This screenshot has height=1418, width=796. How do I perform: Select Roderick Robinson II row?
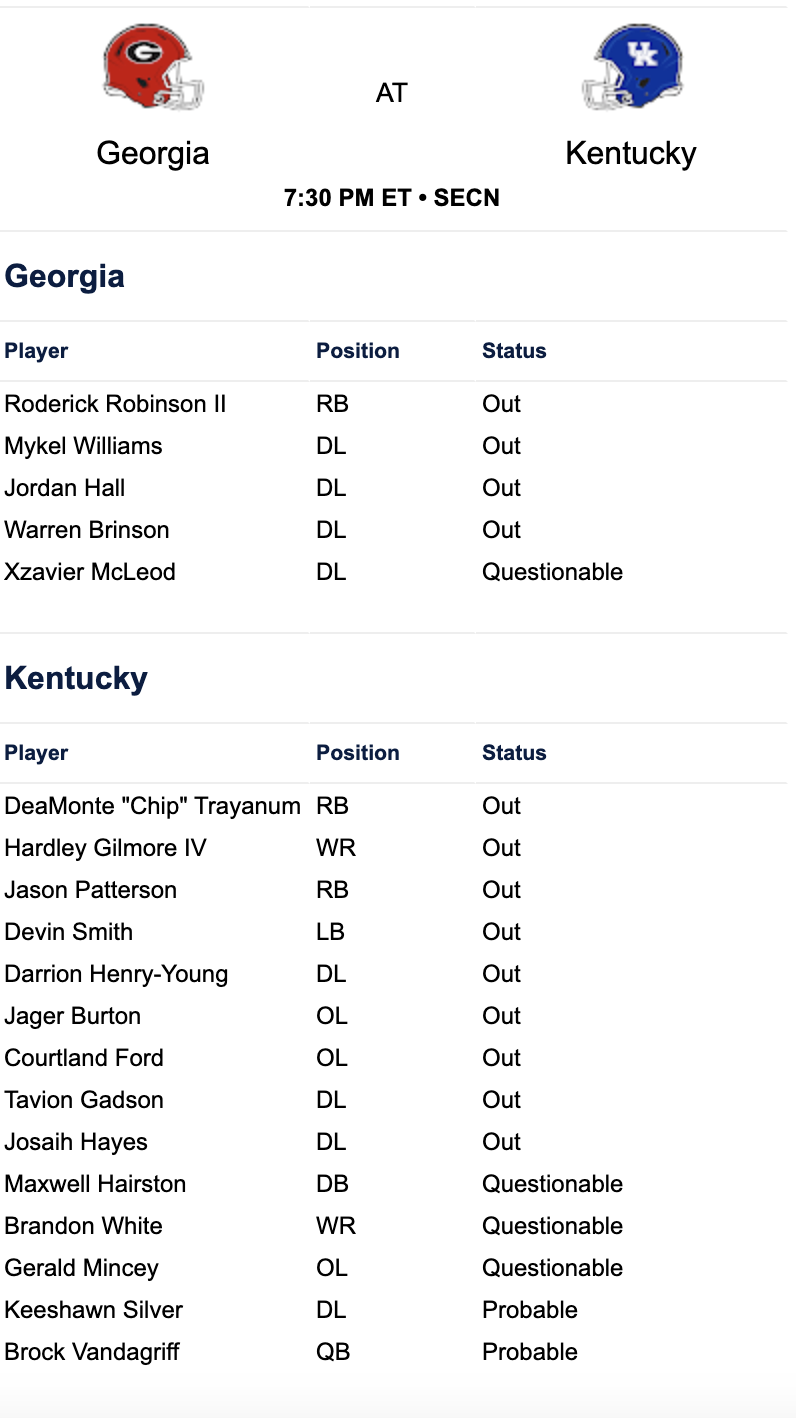pos(394,404)
